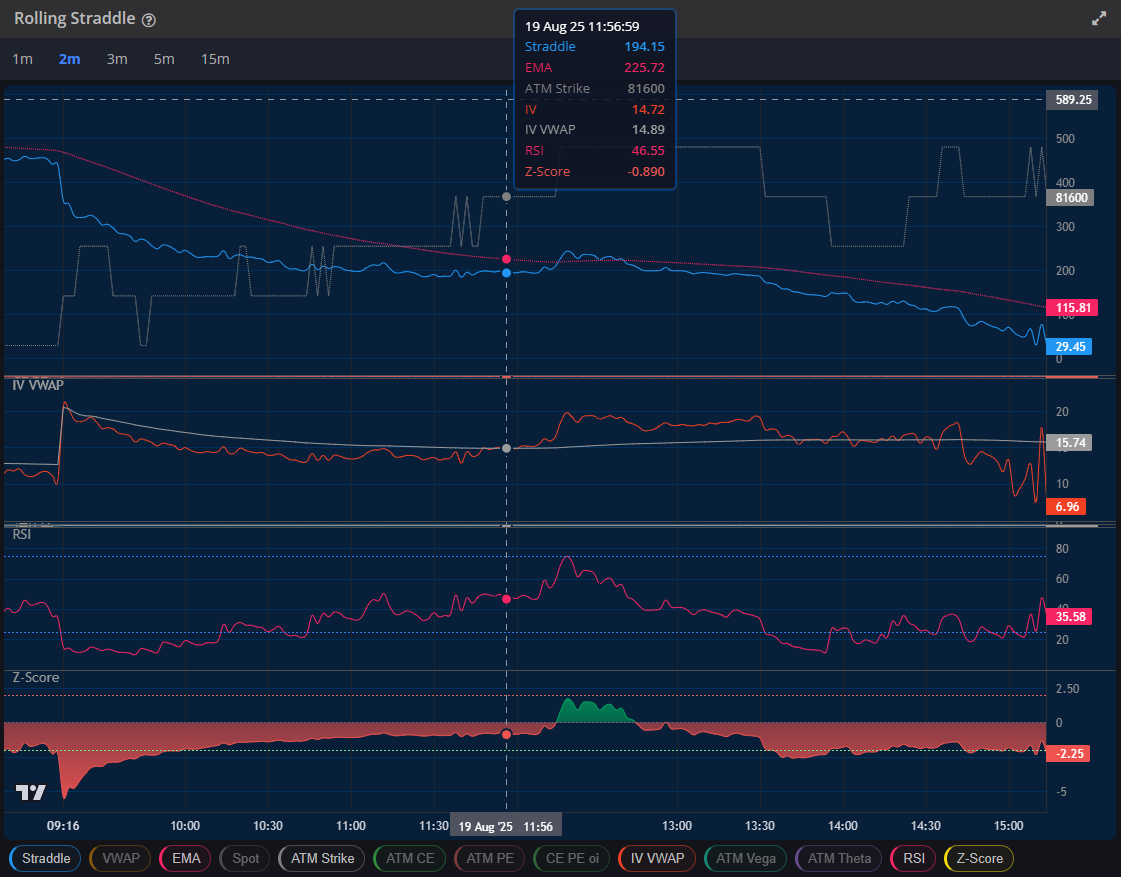Enable the VWAP overlay
The width and height of the screenshot is (1121, 877).
(119, 858)
